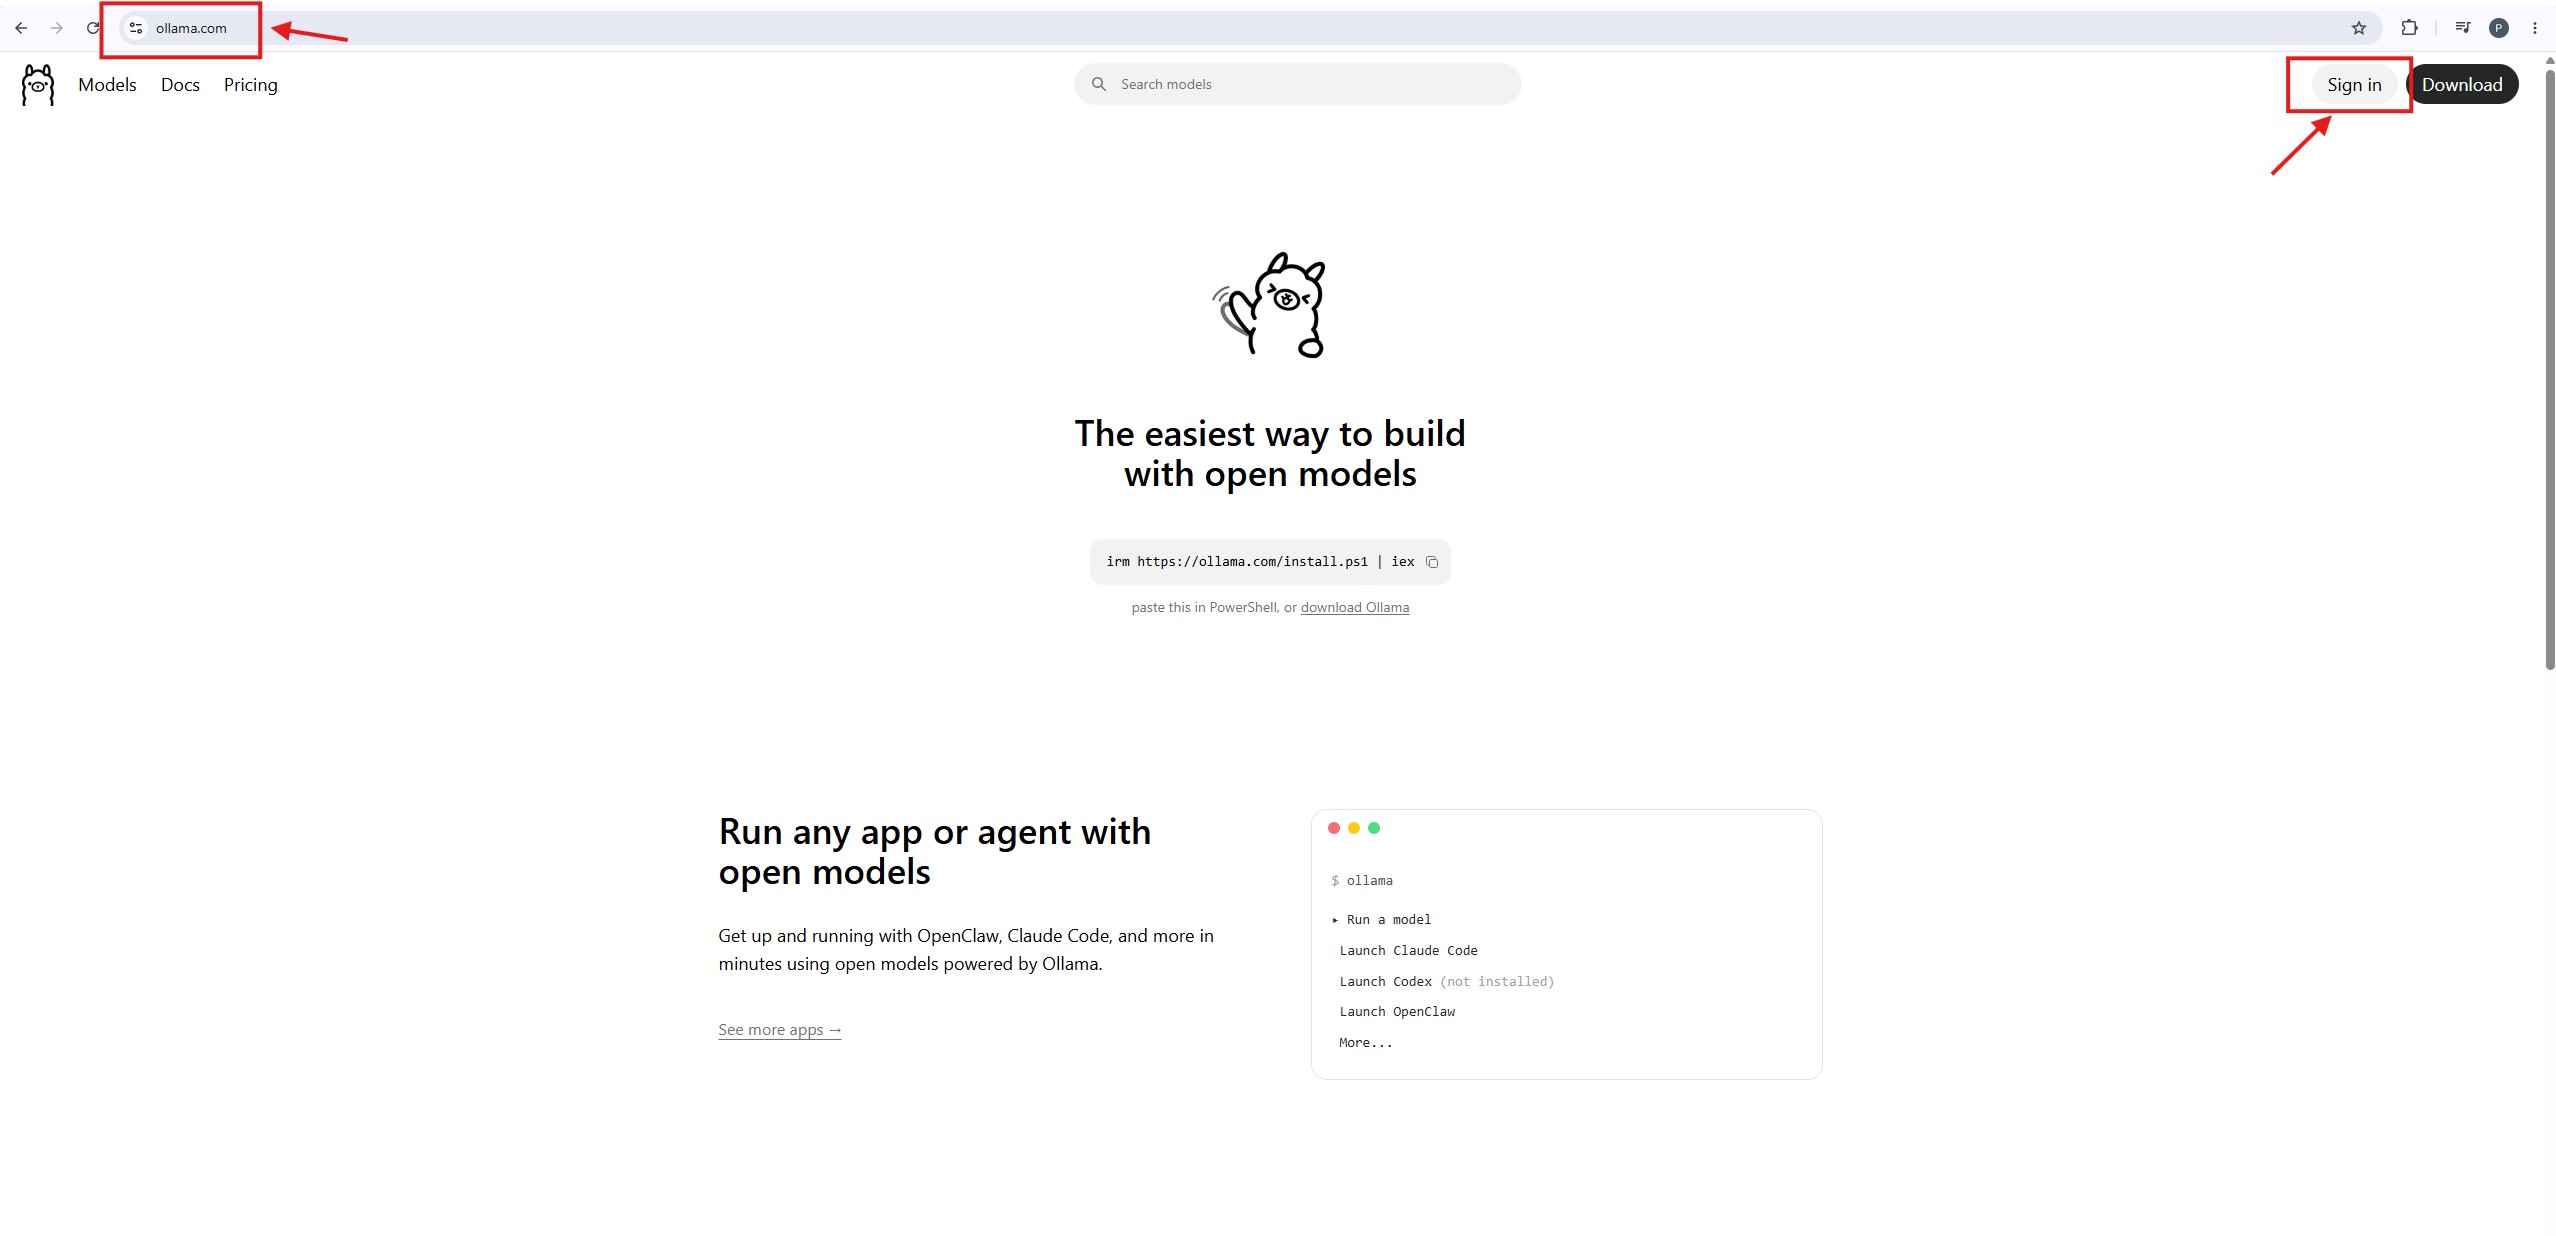Click the green dot in the terminal window
Screen dimensions: 2556x1236
pyautogui.click(x=1373, y=828)
